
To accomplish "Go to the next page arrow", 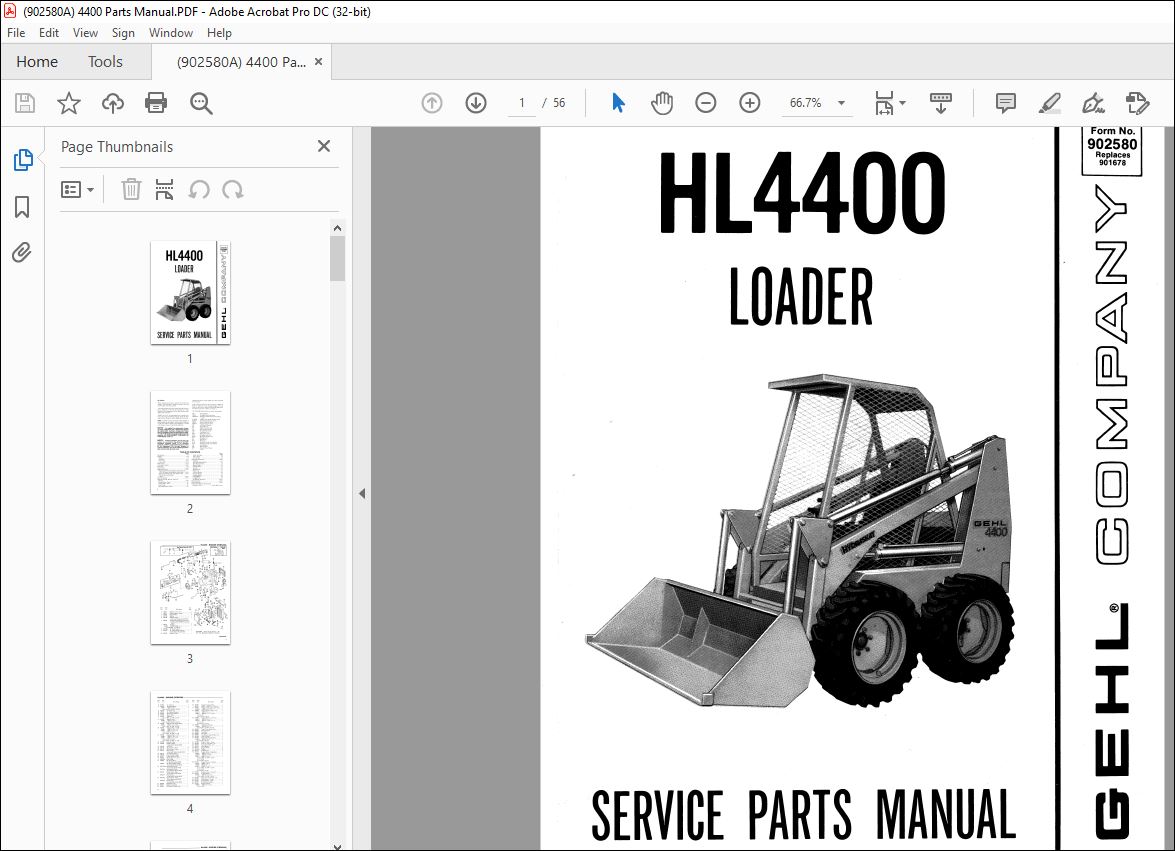I will point(476,103).
